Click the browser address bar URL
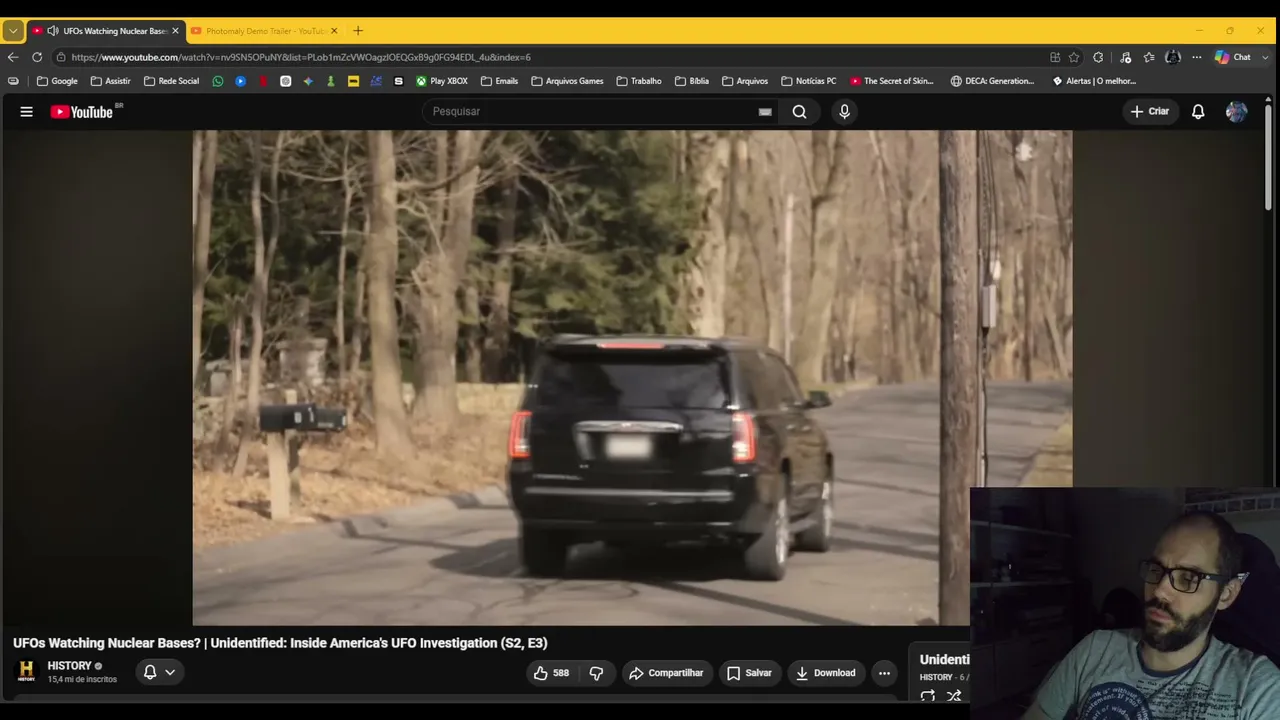This screenshot has width=1280, height=720. pos(301,57)
